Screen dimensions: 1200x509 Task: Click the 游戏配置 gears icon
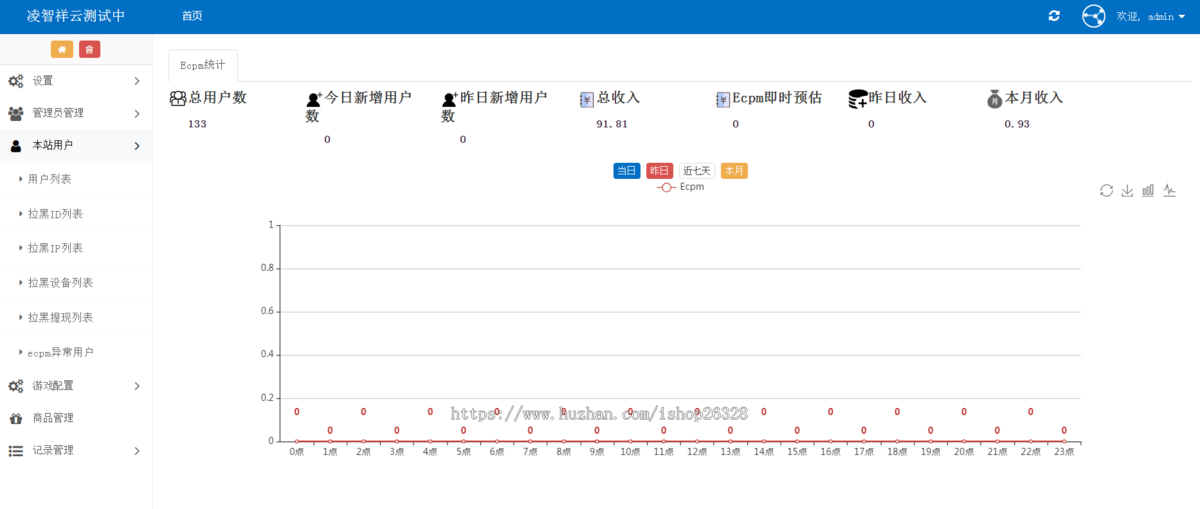(x=16, y=386)
